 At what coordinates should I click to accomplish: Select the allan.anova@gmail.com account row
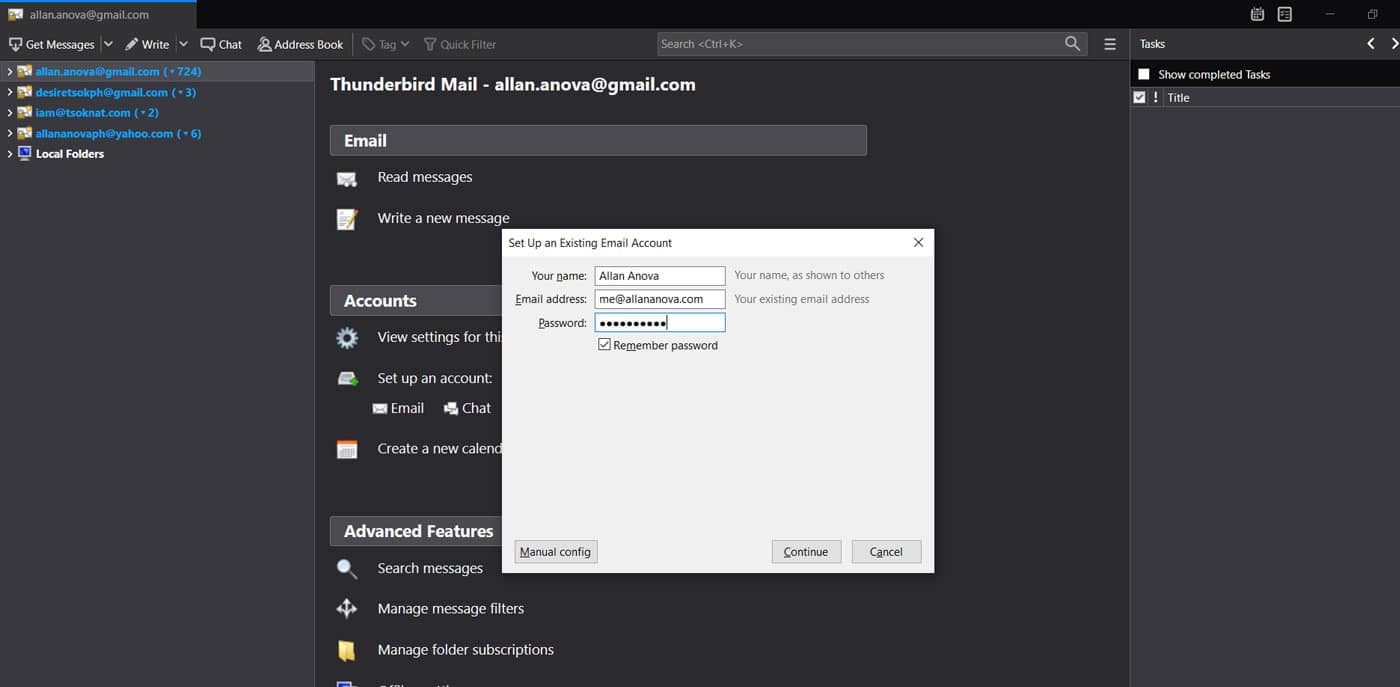click(x=157, y=72)
